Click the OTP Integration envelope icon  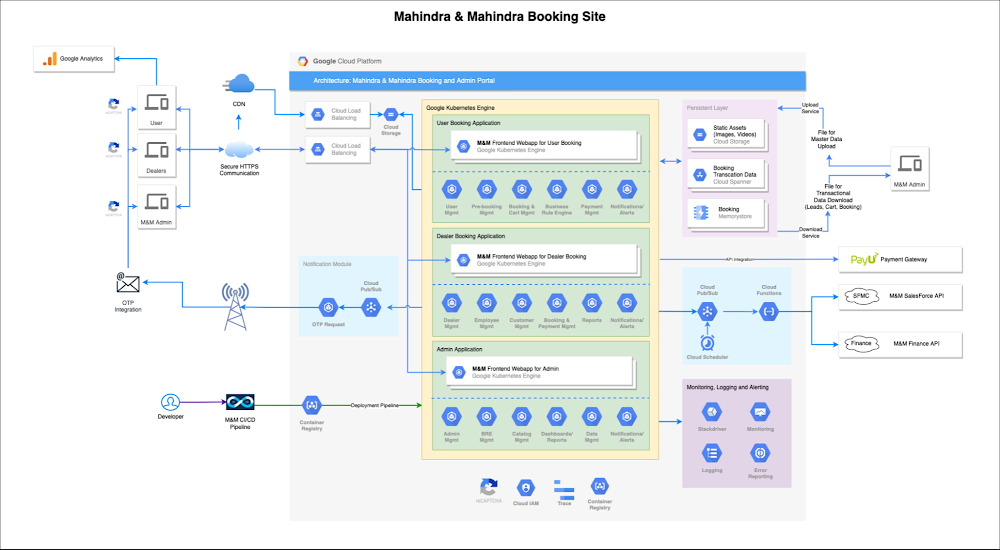(x=128, y=282)
